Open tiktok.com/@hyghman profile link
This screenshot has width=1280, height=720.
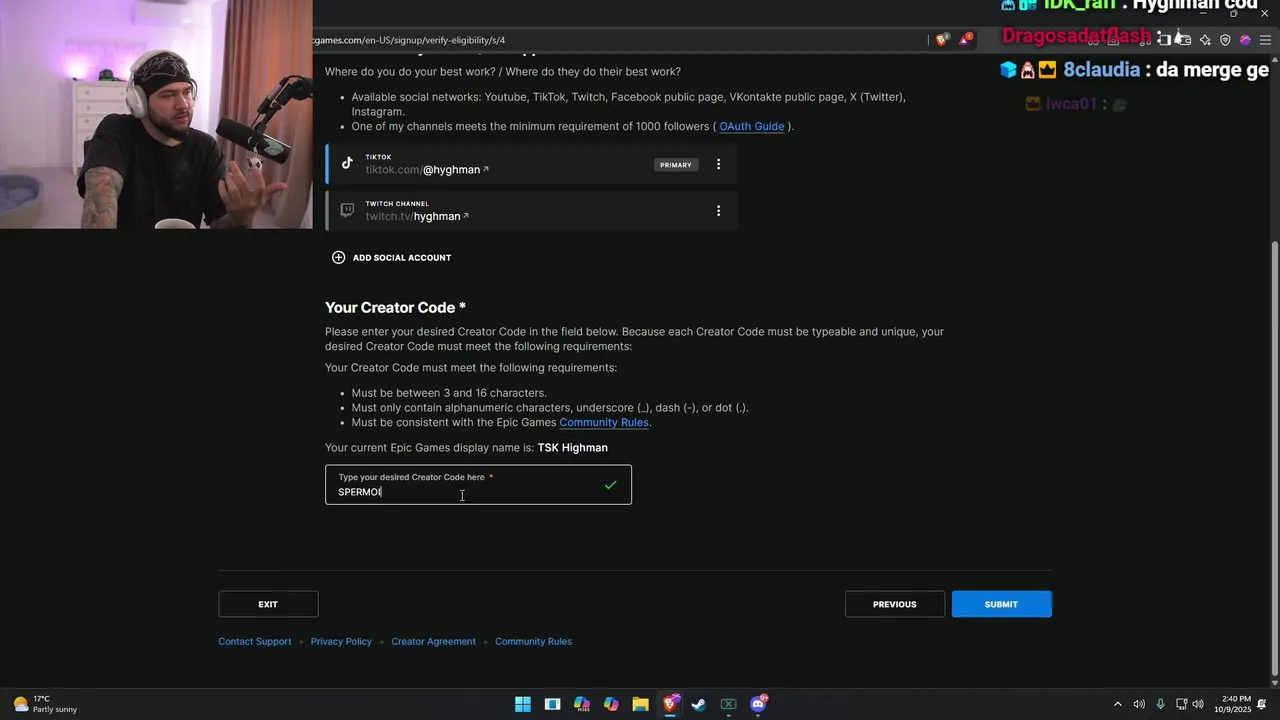427,170
